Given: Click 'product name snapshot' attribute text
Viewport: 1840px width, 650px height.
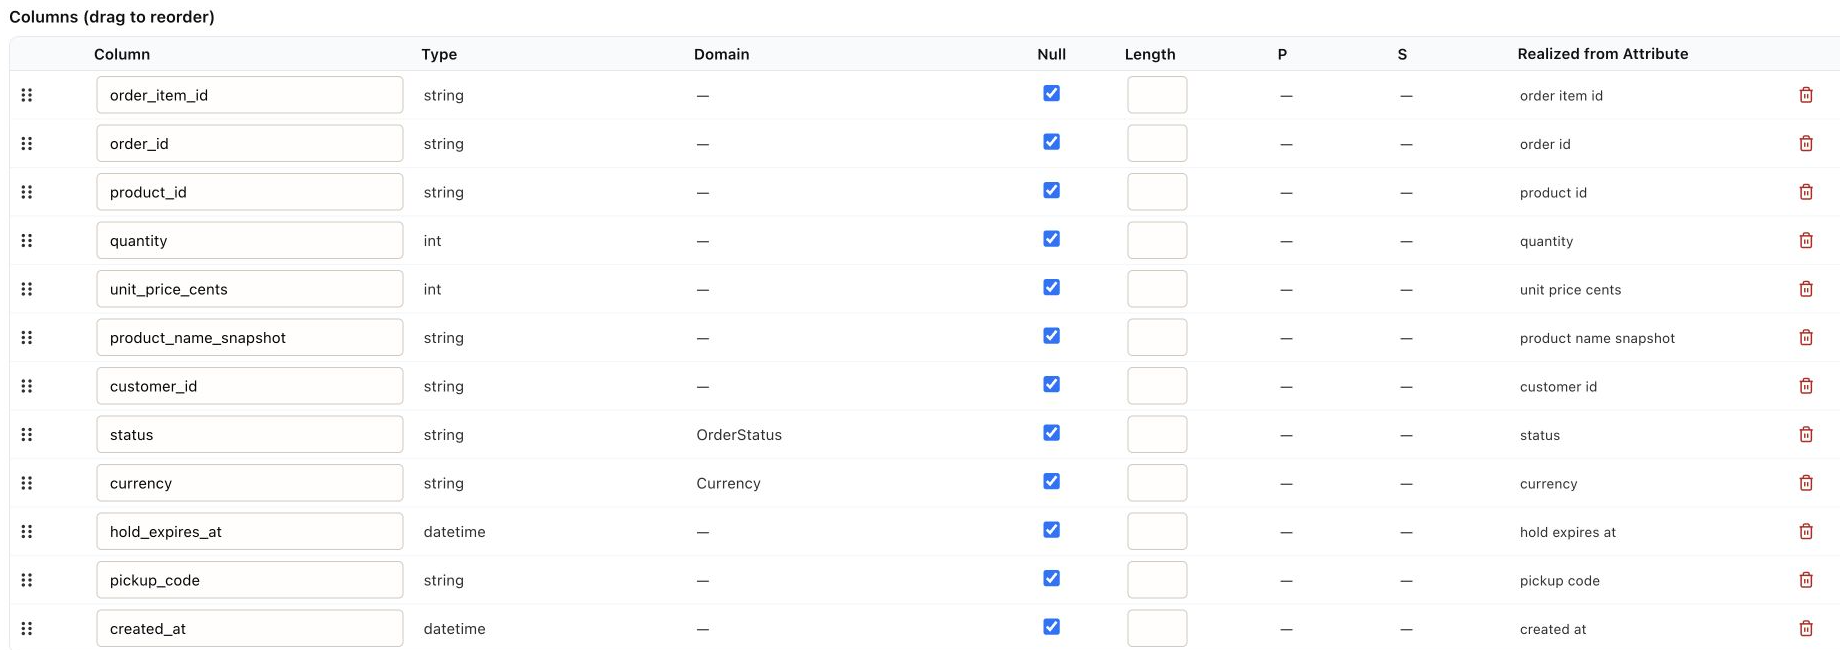Looking at the screenshot, I should pyautogui.click(x=1597, y=338).
